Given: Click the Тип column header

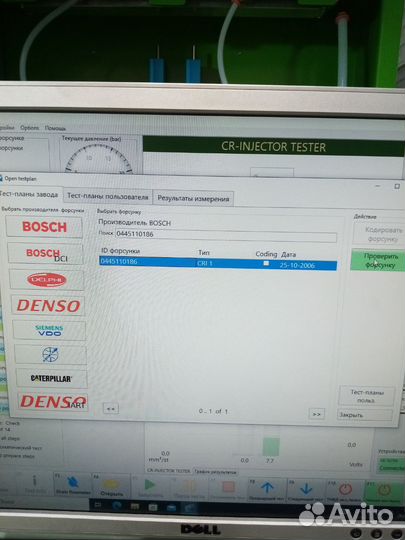Looking at the screenshot, I should [204, 252].
